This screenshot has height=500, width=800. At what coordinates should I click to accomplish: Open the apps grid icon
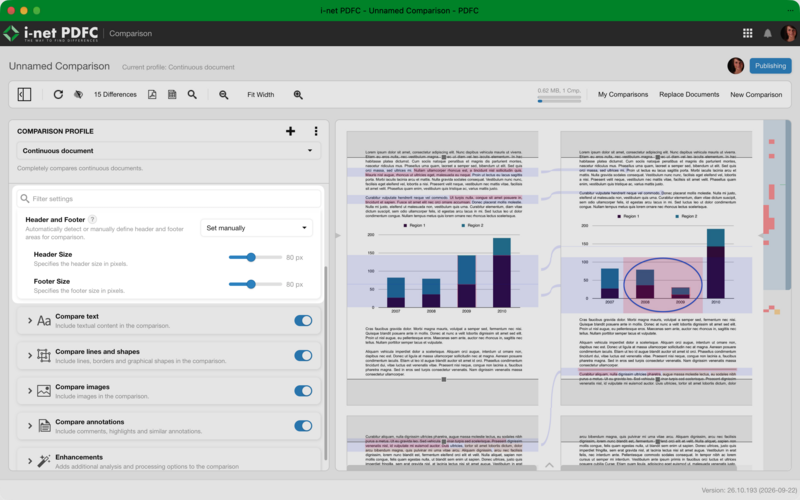tap(747, 33)
